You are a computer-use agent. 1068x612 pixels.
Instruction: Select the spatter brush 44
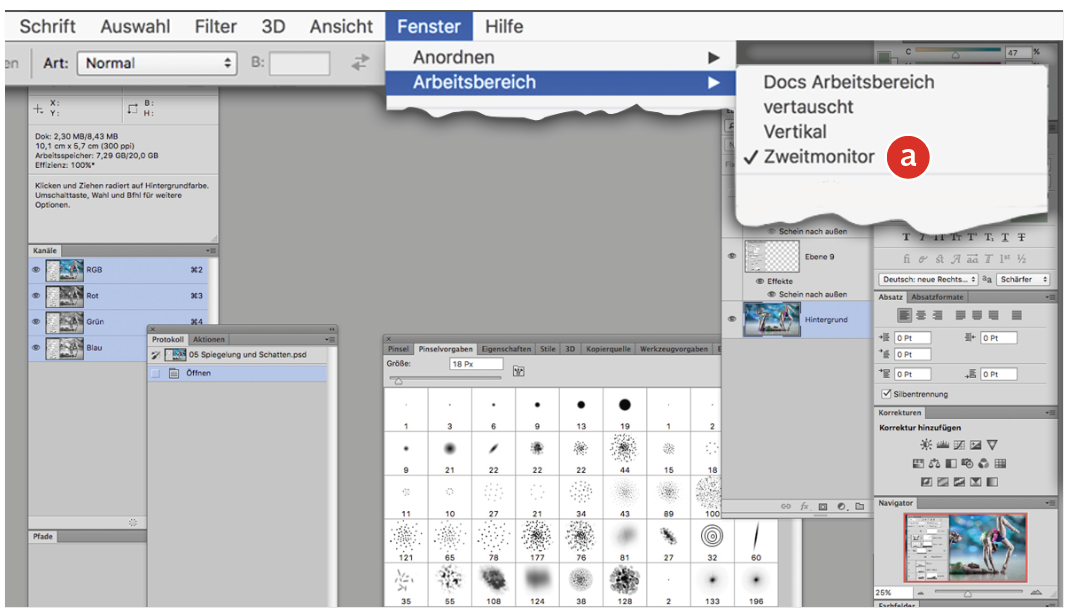pyautogui.click(x=624, y=453)
